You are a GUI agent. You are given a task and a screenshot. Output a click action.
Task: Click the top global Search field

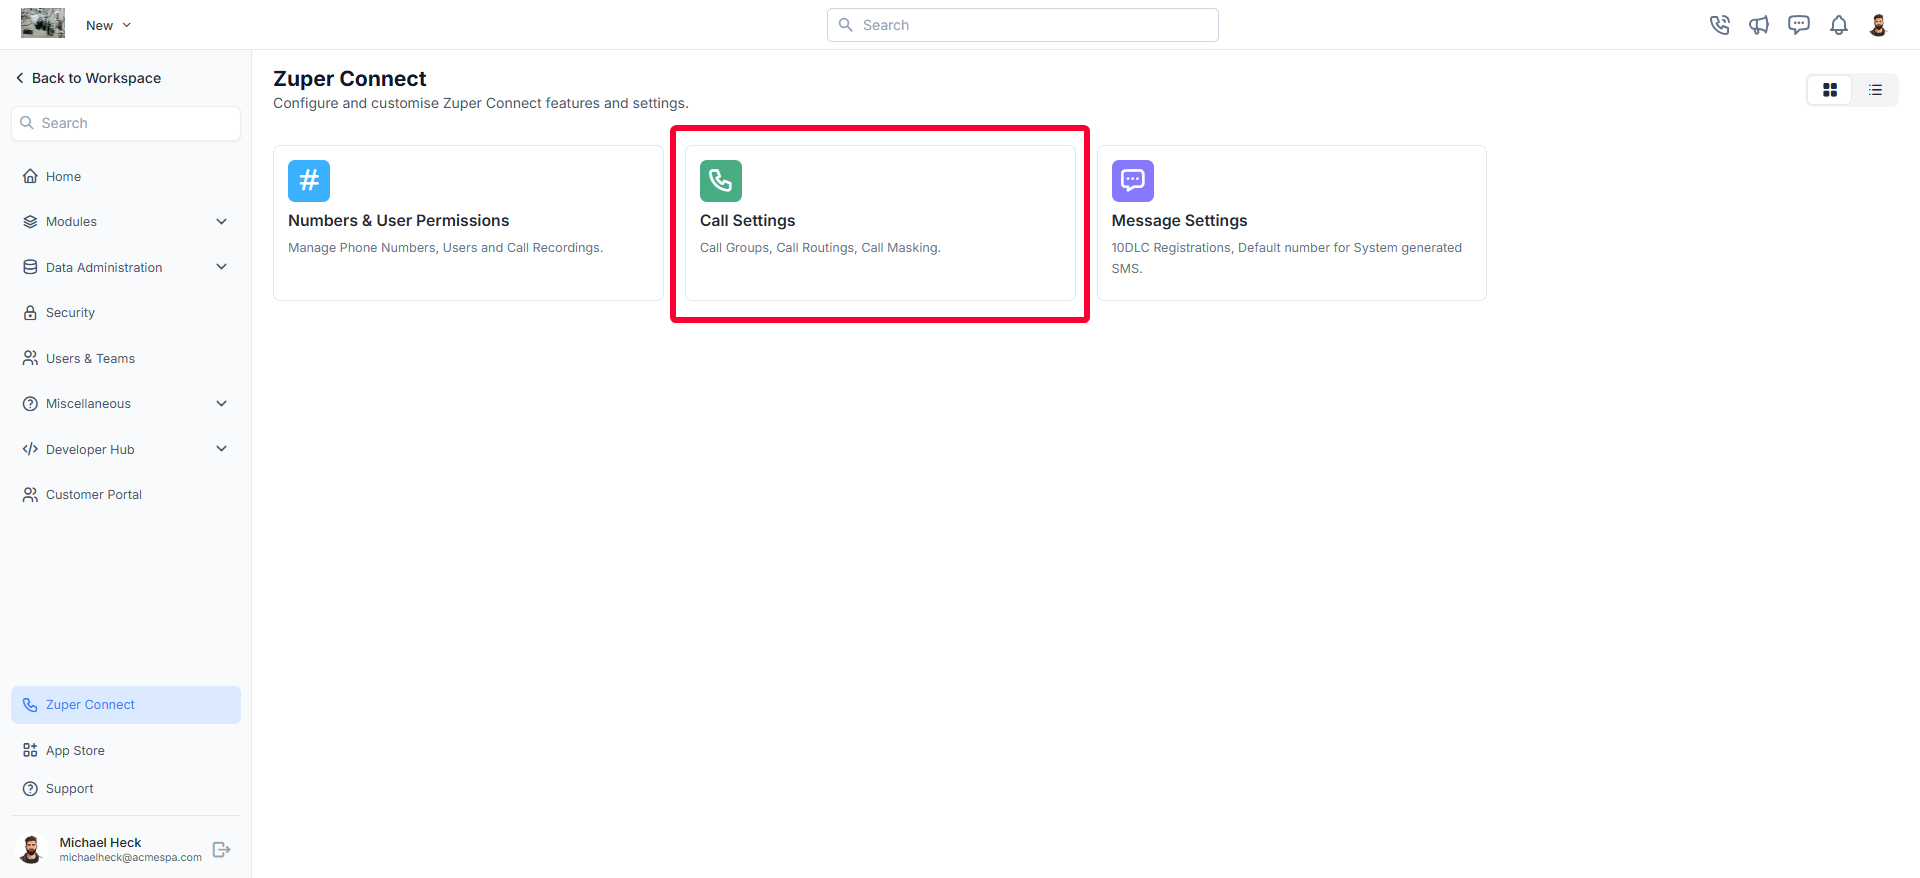(1022, 25)
